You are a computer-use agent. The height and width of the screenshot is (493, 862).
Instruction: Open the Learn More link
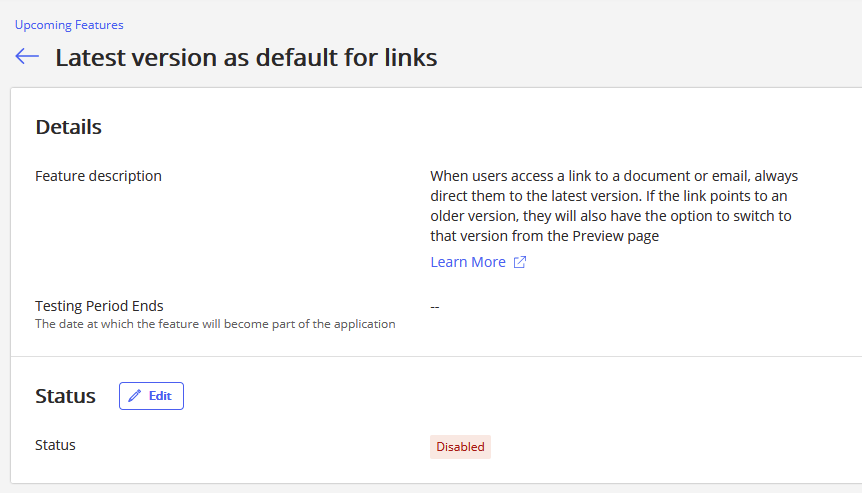pos(468,262)
